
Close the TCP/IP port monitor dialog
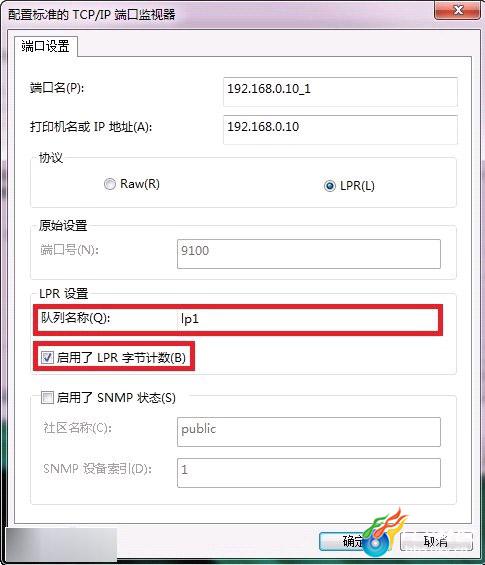click(x=458, y=10)
